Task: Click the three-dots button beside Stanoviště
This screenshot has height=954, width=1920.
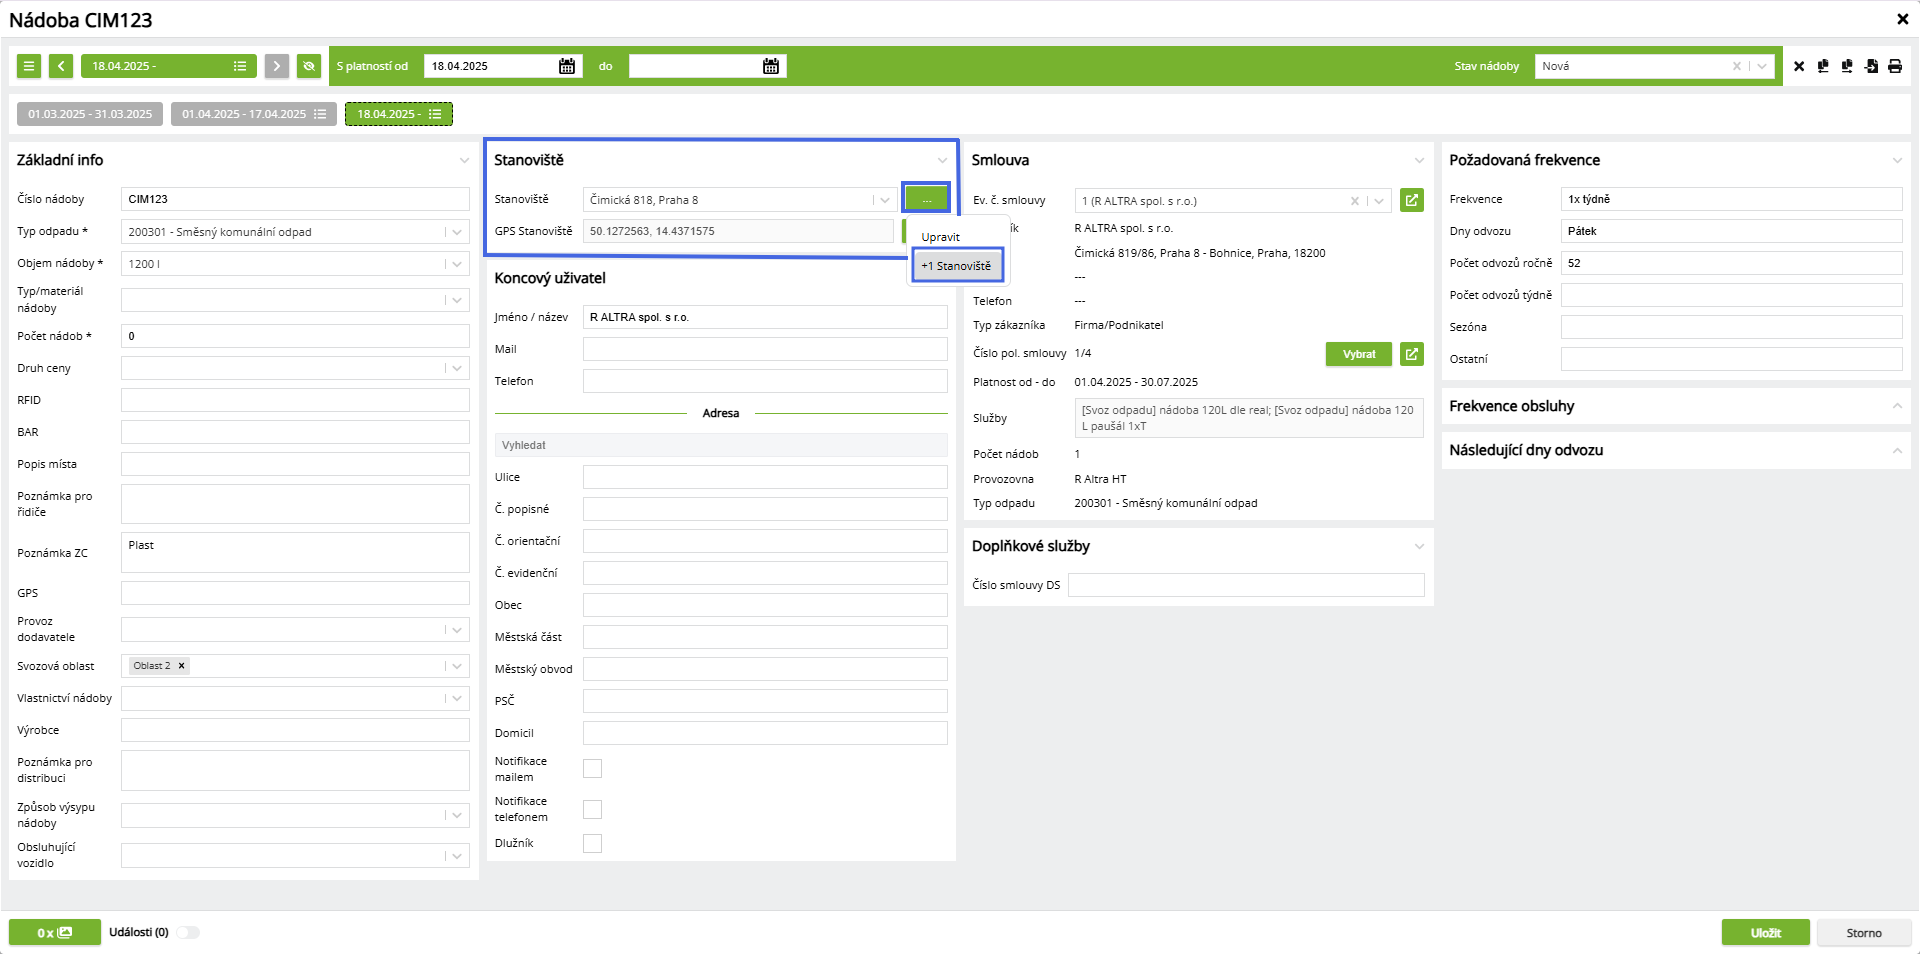Action: click(927, 199)
